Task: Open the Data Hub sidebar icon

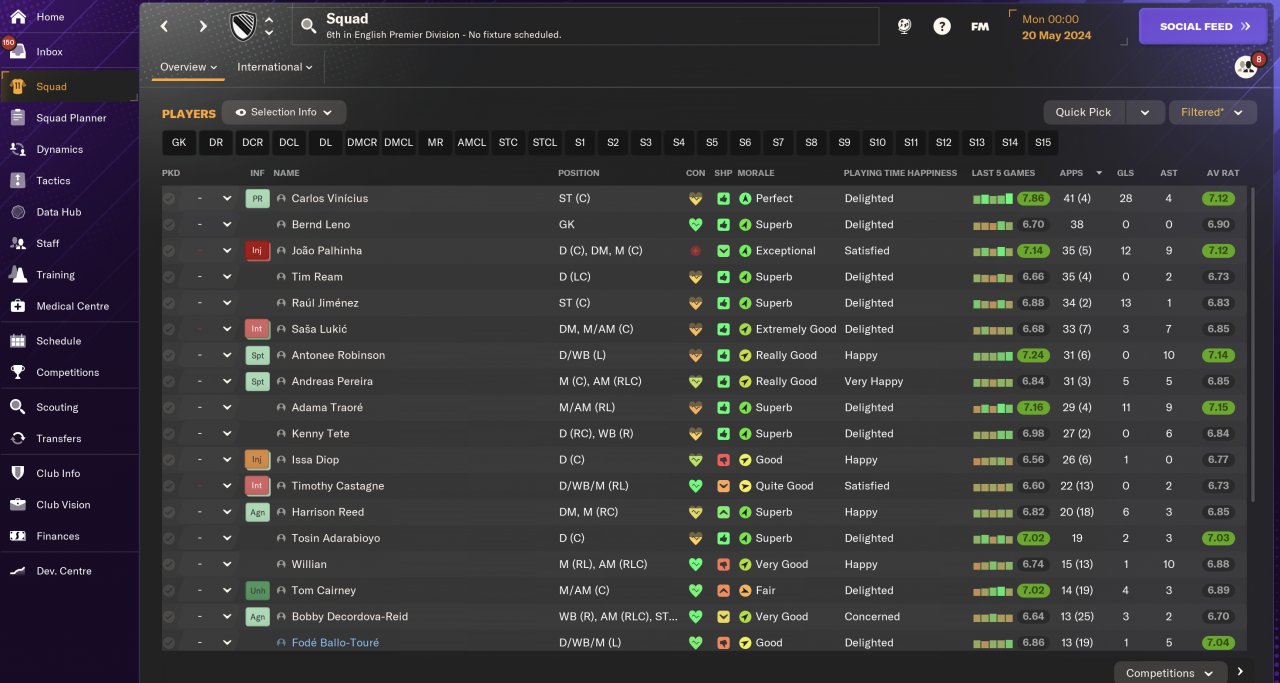Action: [17, 212]
